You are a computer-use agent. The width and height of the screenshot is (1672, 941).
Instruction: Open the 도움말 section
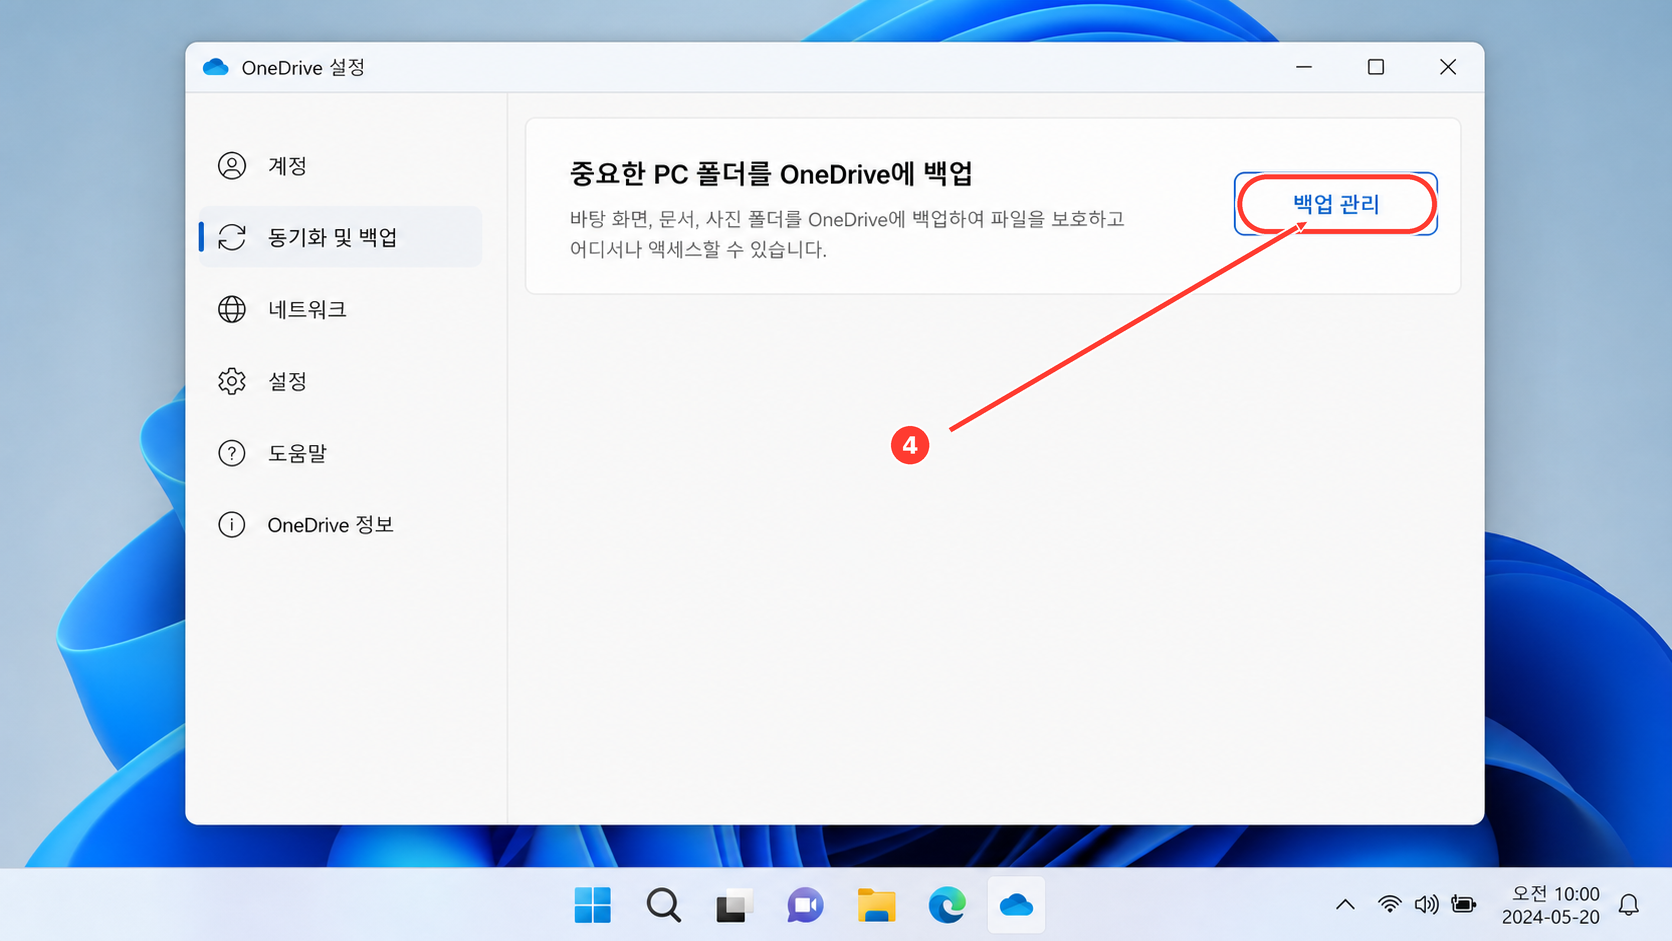click(340, 453)
